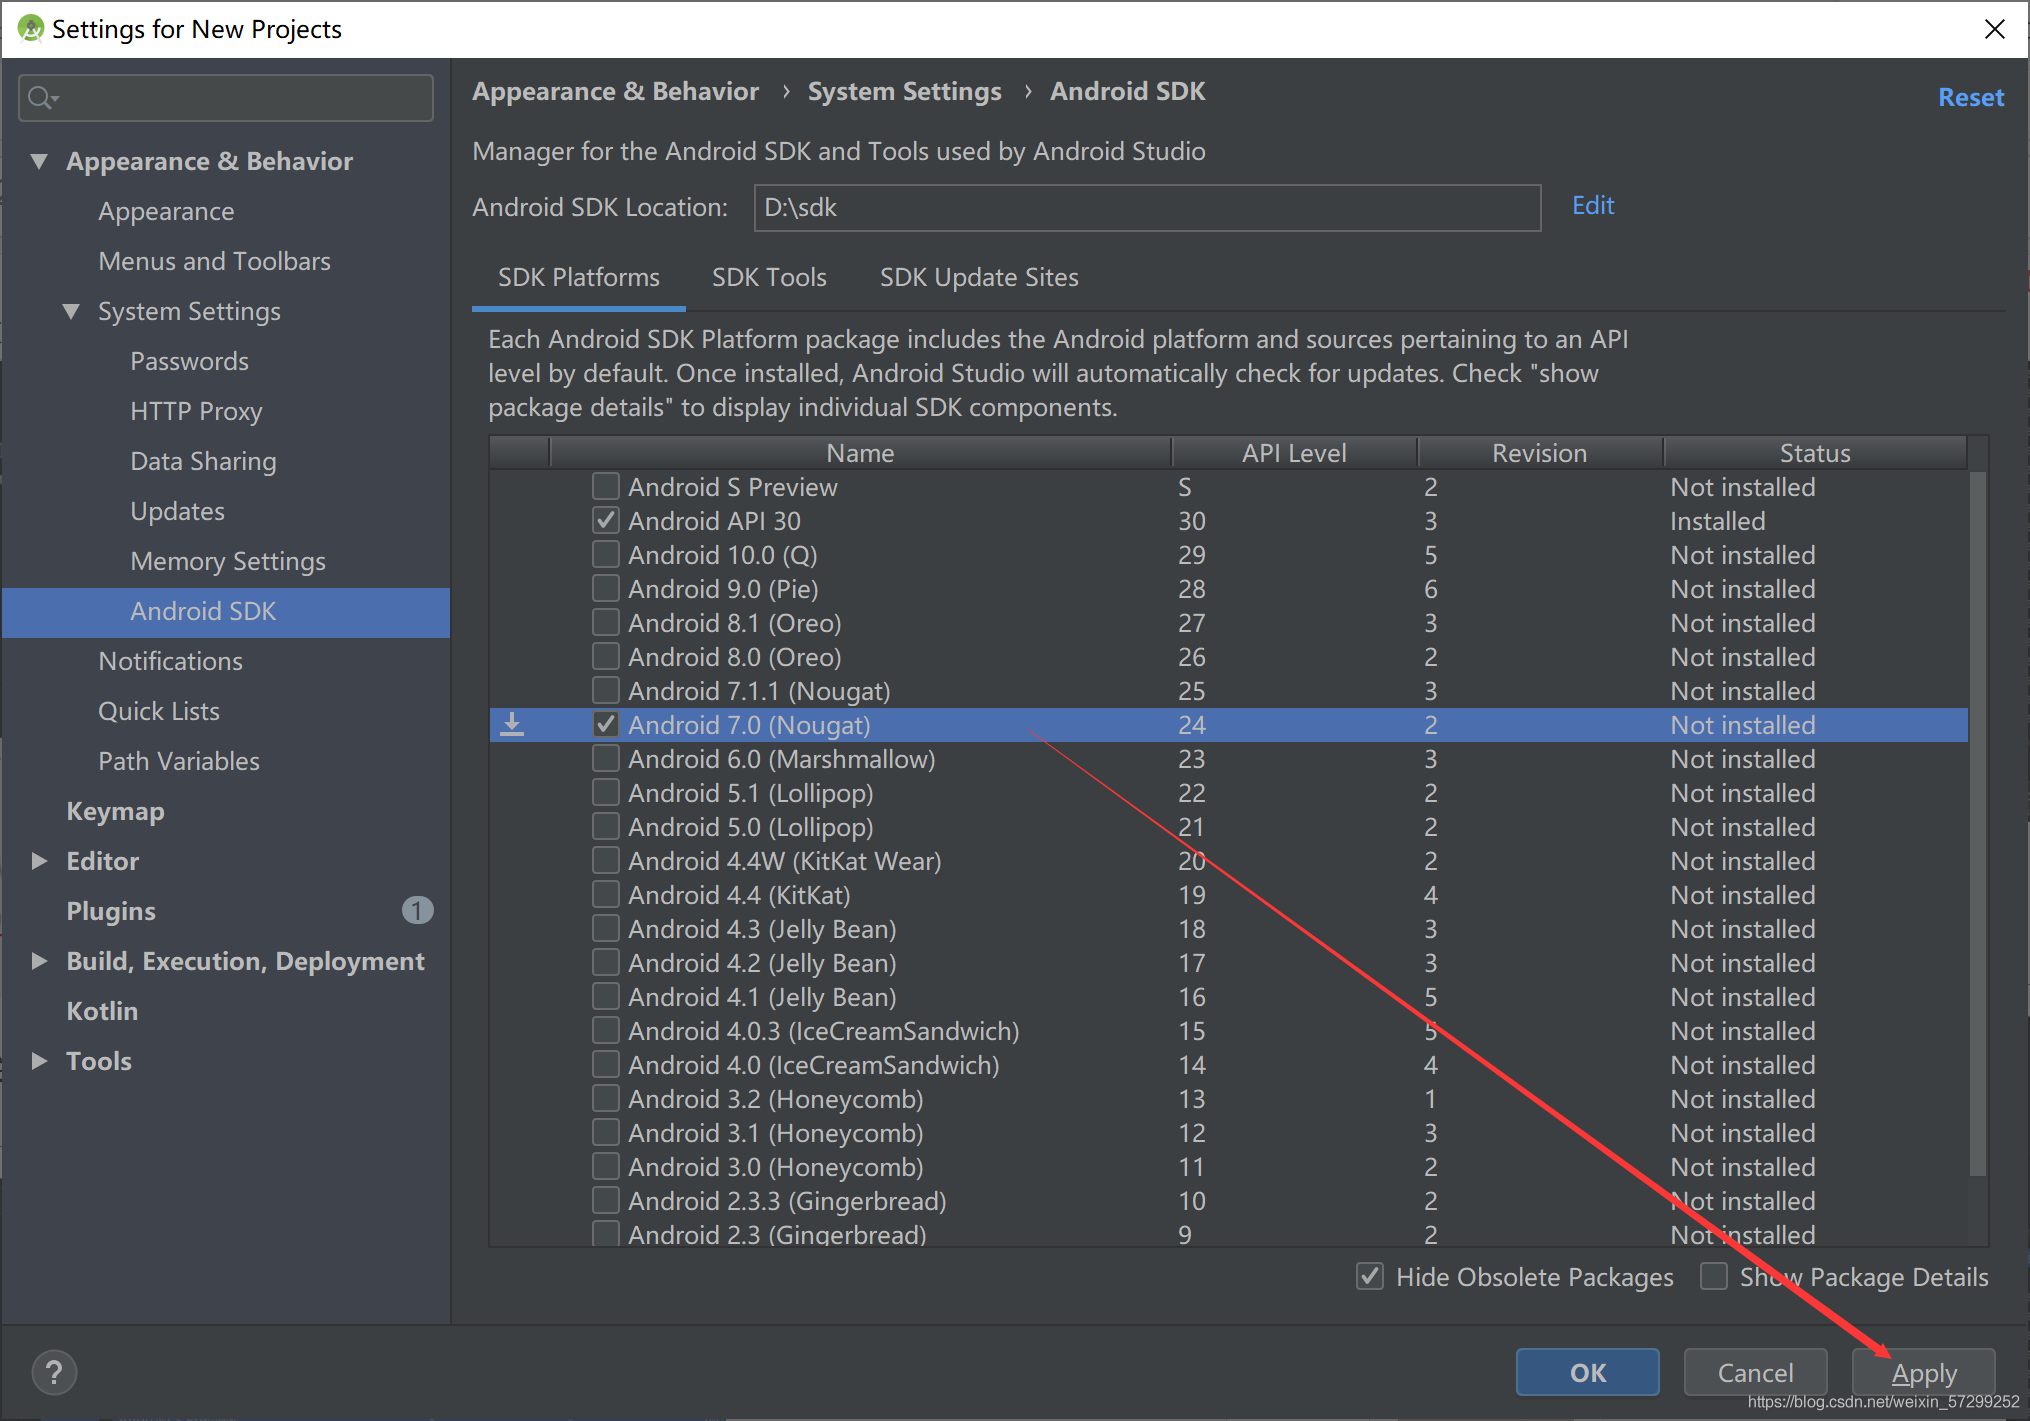2030x1421 pixels.
Task: Check the Android 10.0 (Q) checkbox
Action: [x=605, y=554]
